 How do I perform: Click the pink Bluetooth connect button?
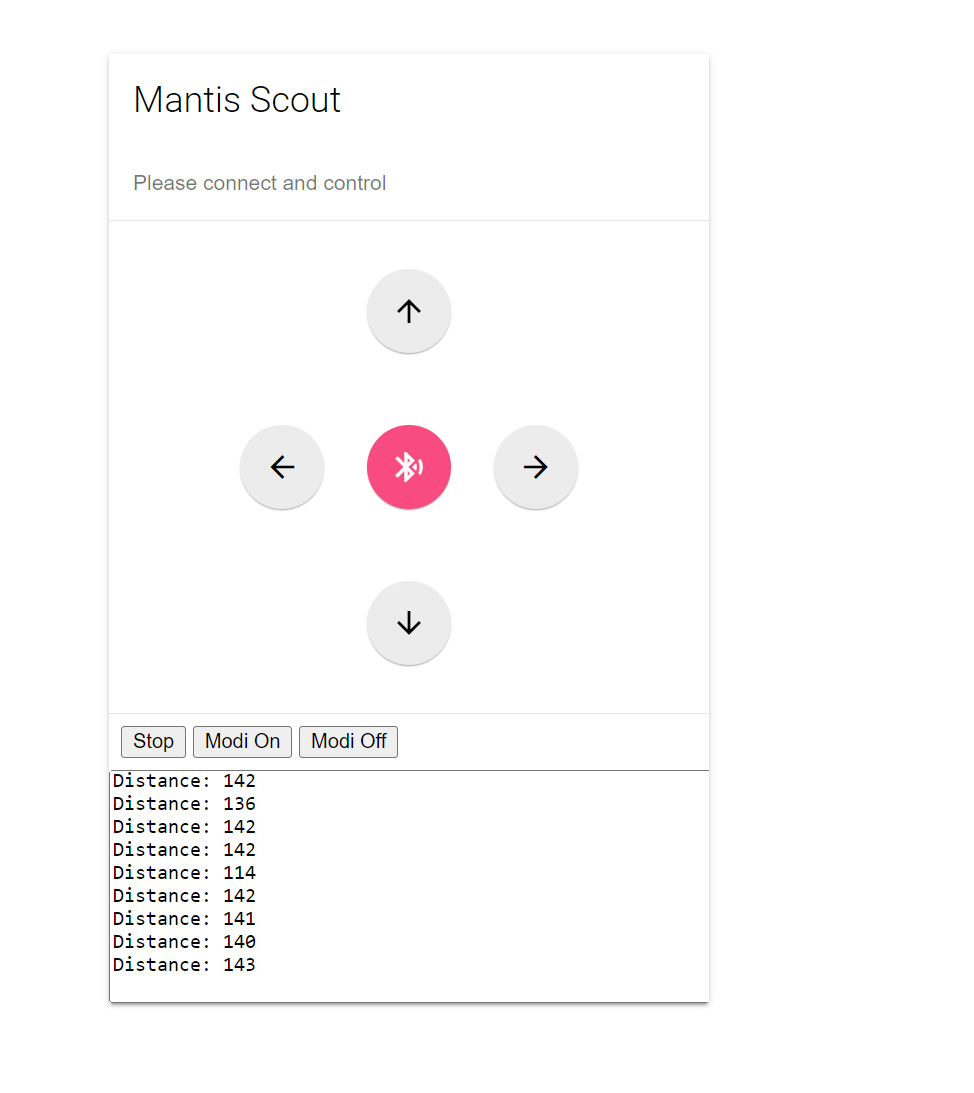tap(408, 467)
